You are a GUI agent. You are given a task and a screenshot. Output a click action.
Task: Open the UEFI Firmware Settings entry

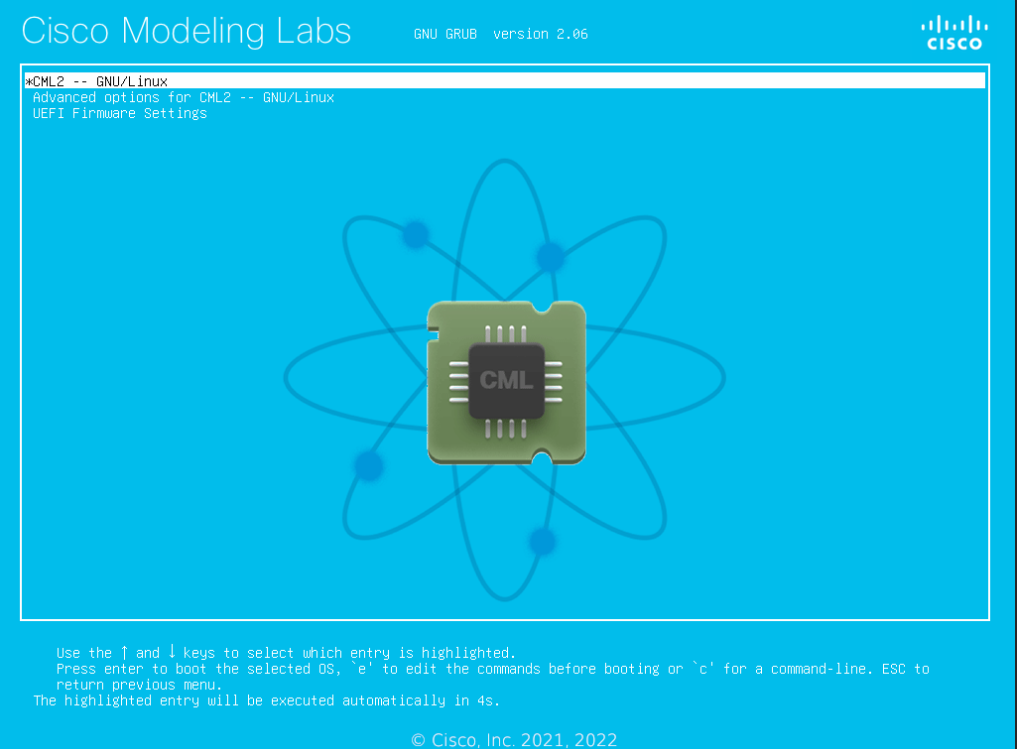[120, 113]
